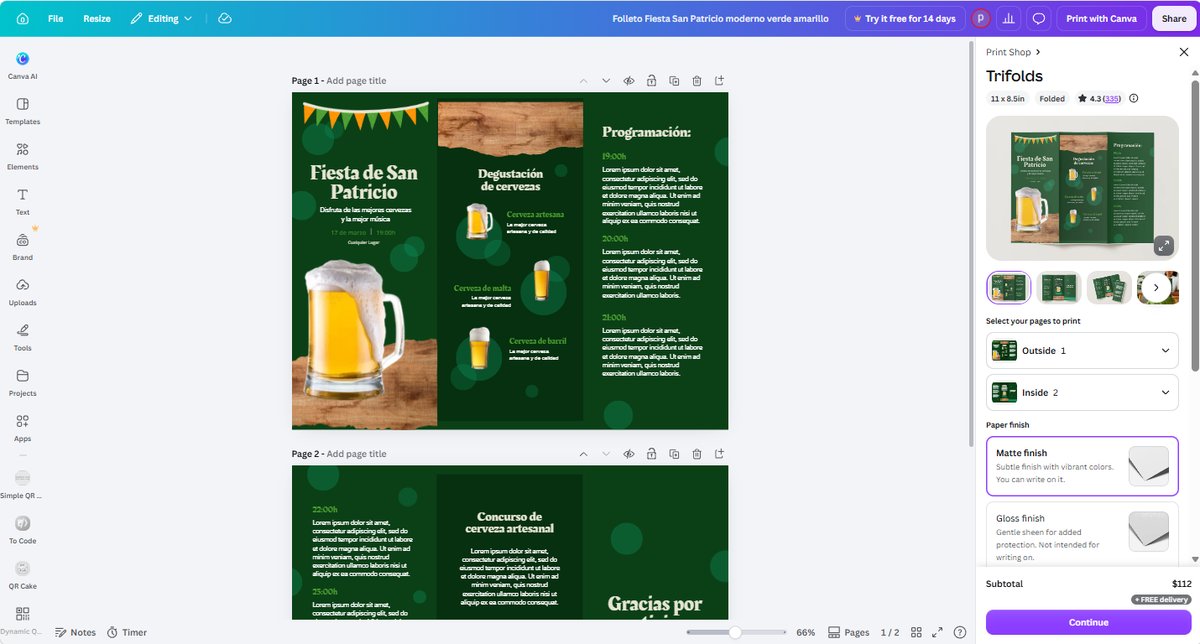Open the Brand panel
The width and height of the screenshot is (1200, 644).
22,247
